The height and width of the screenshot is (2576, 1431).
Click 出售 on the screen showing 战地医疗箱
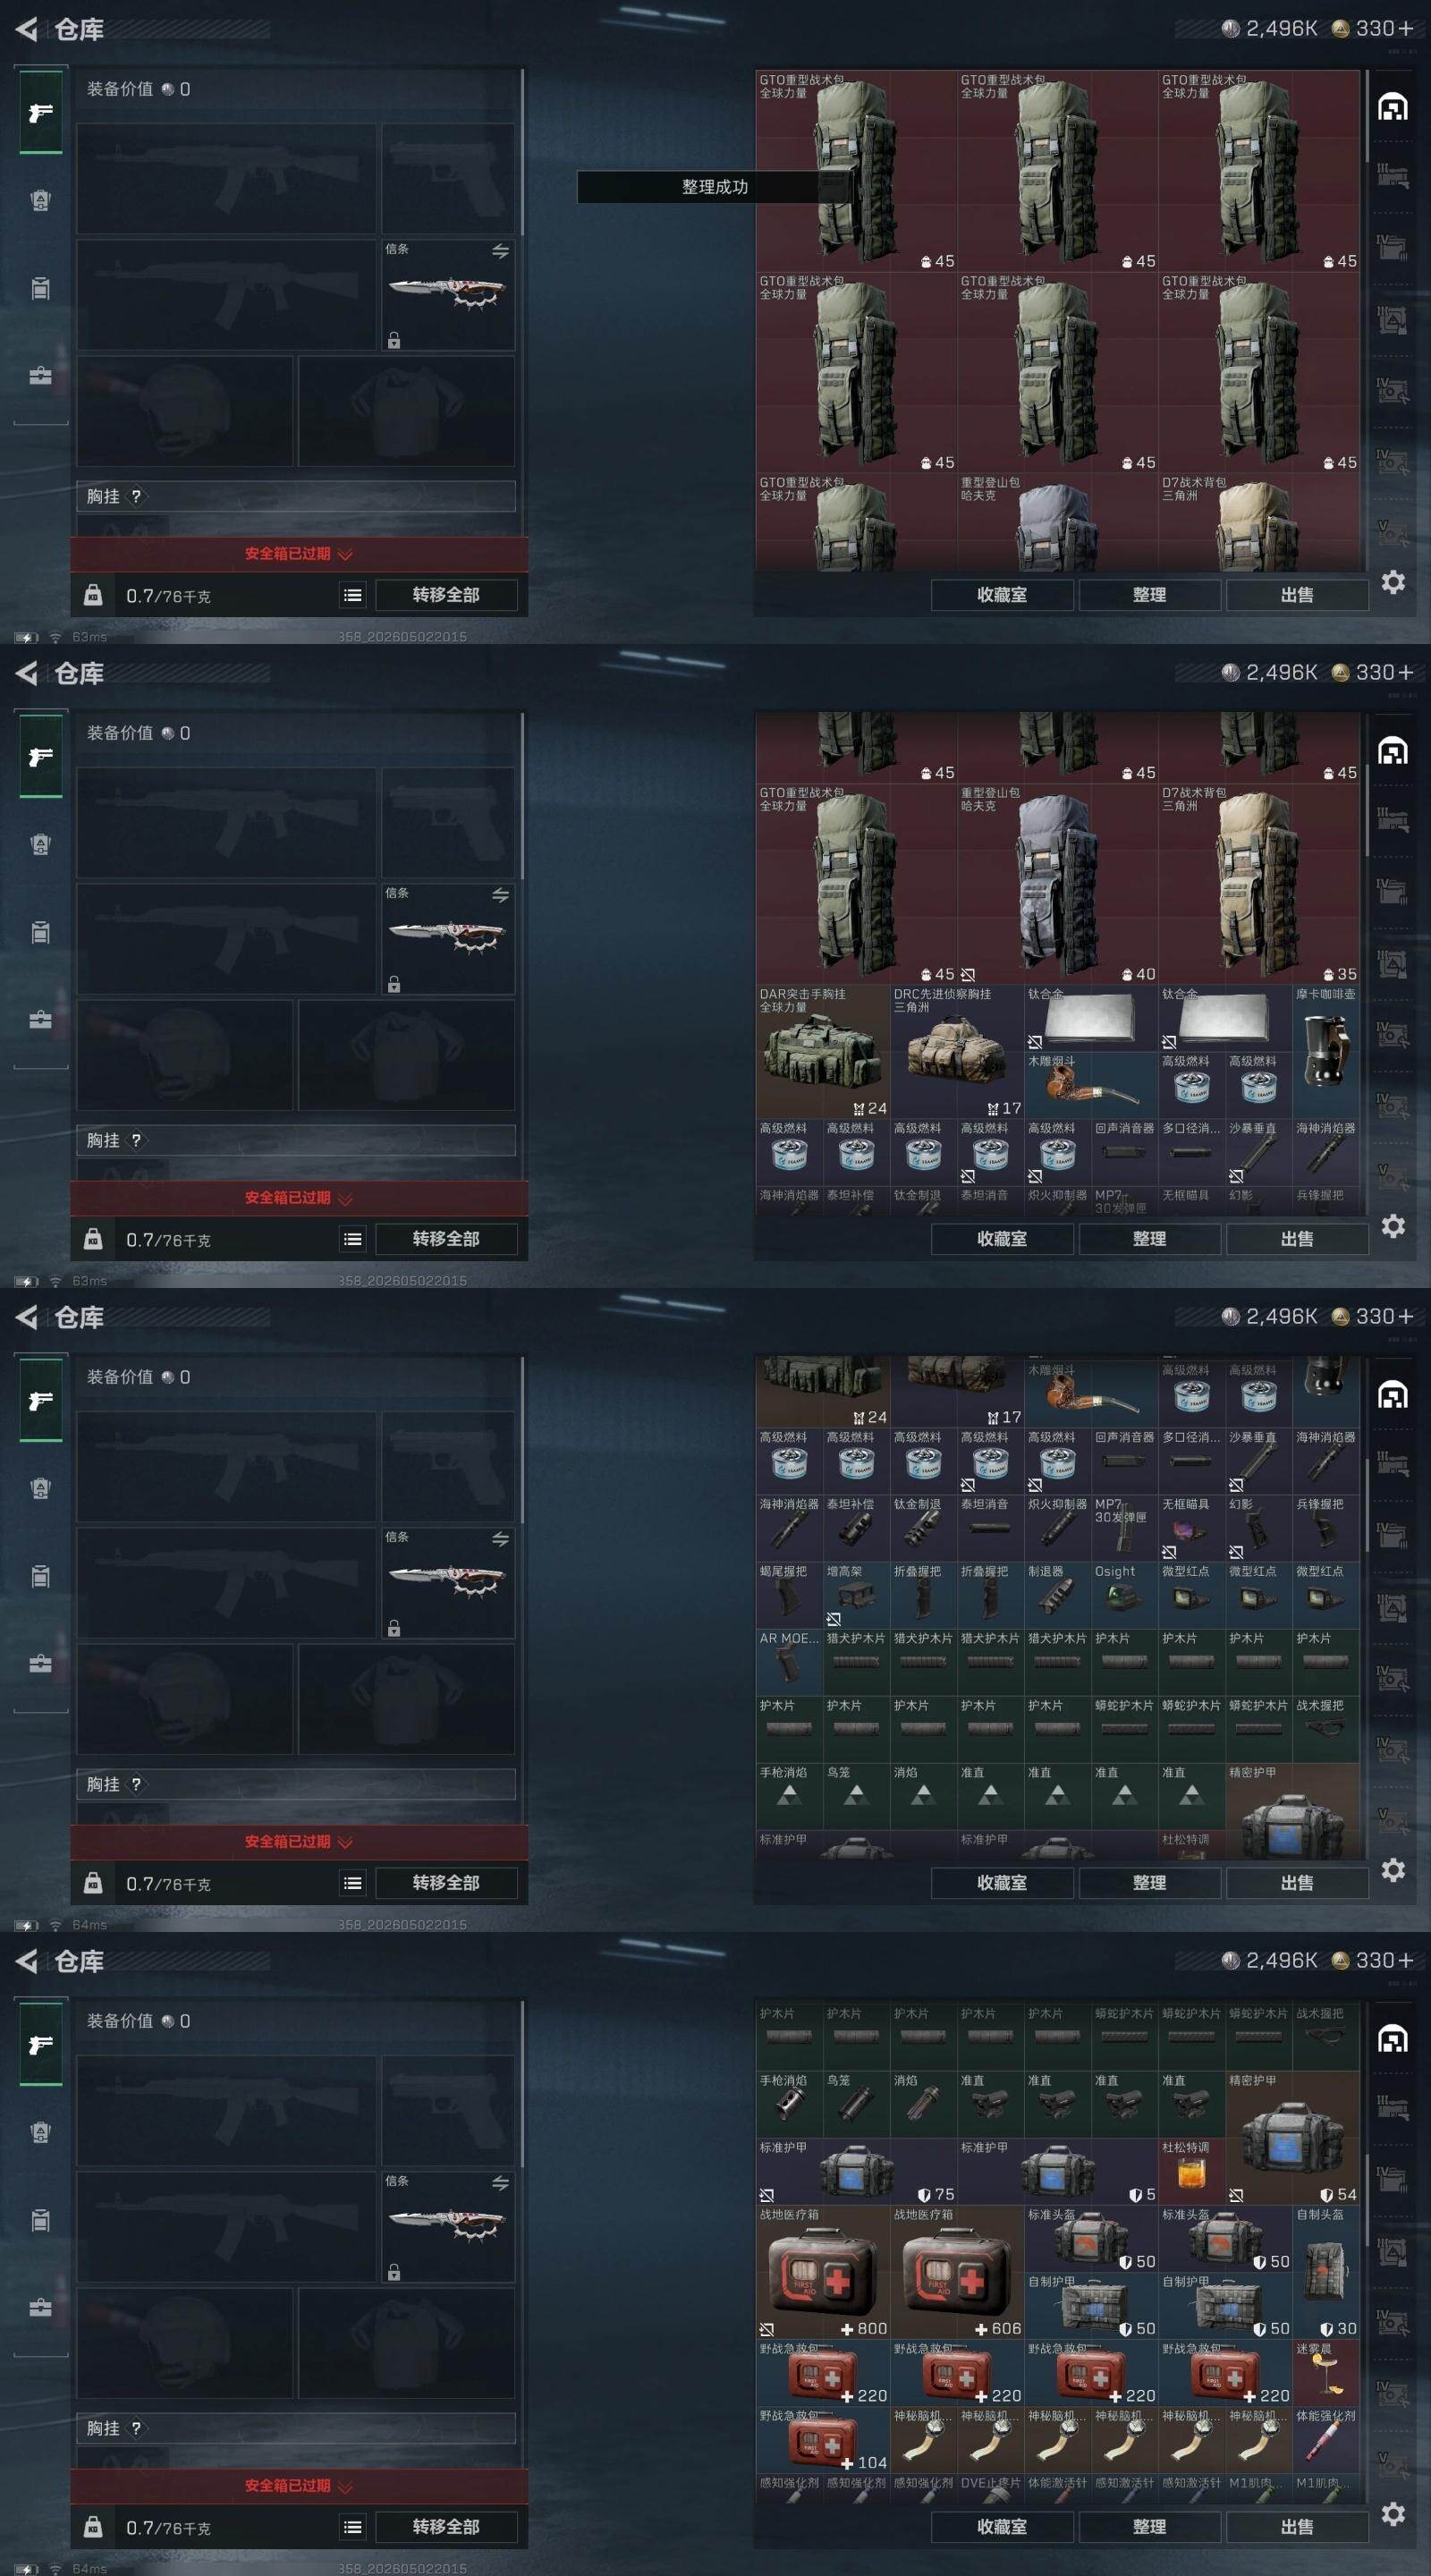coord(1297,2527)
